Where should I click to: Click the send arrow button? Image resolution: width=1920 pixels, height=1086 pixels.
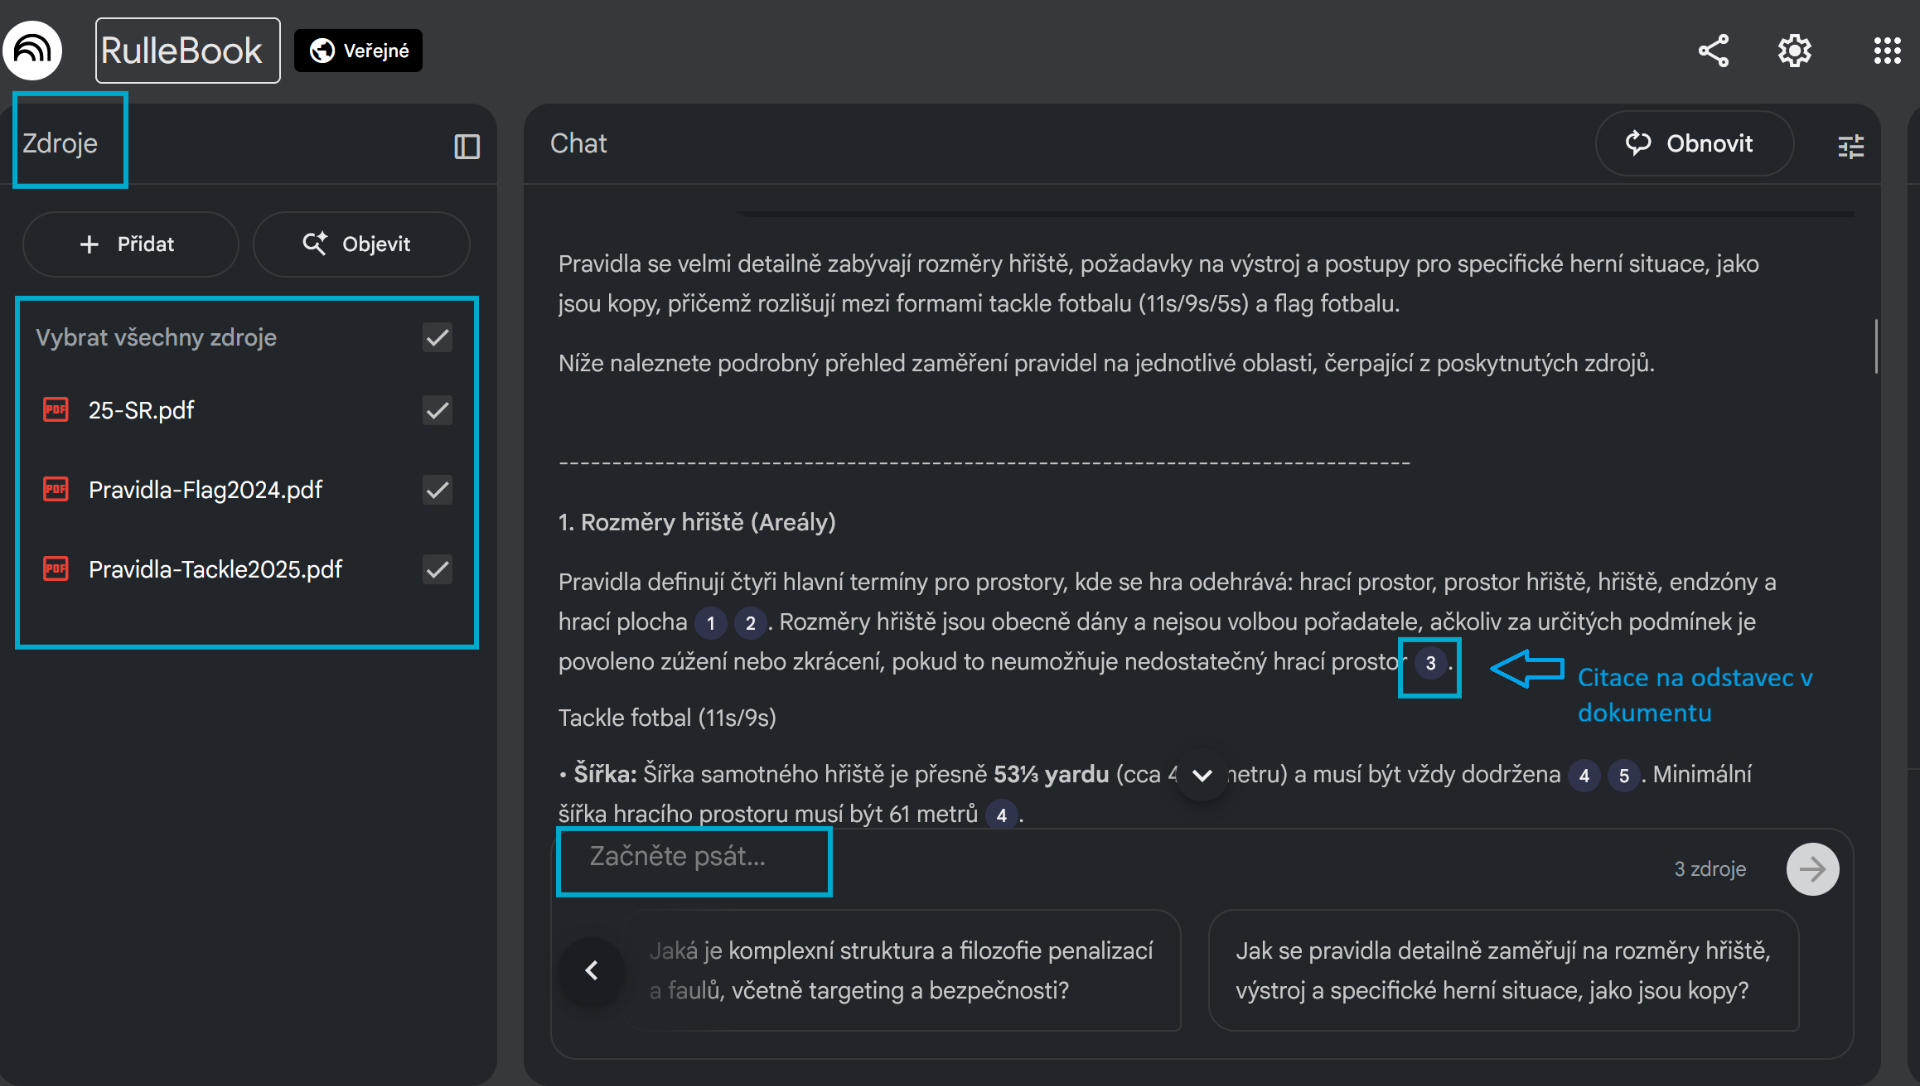pyautogui.click(x=1812, y=869)
